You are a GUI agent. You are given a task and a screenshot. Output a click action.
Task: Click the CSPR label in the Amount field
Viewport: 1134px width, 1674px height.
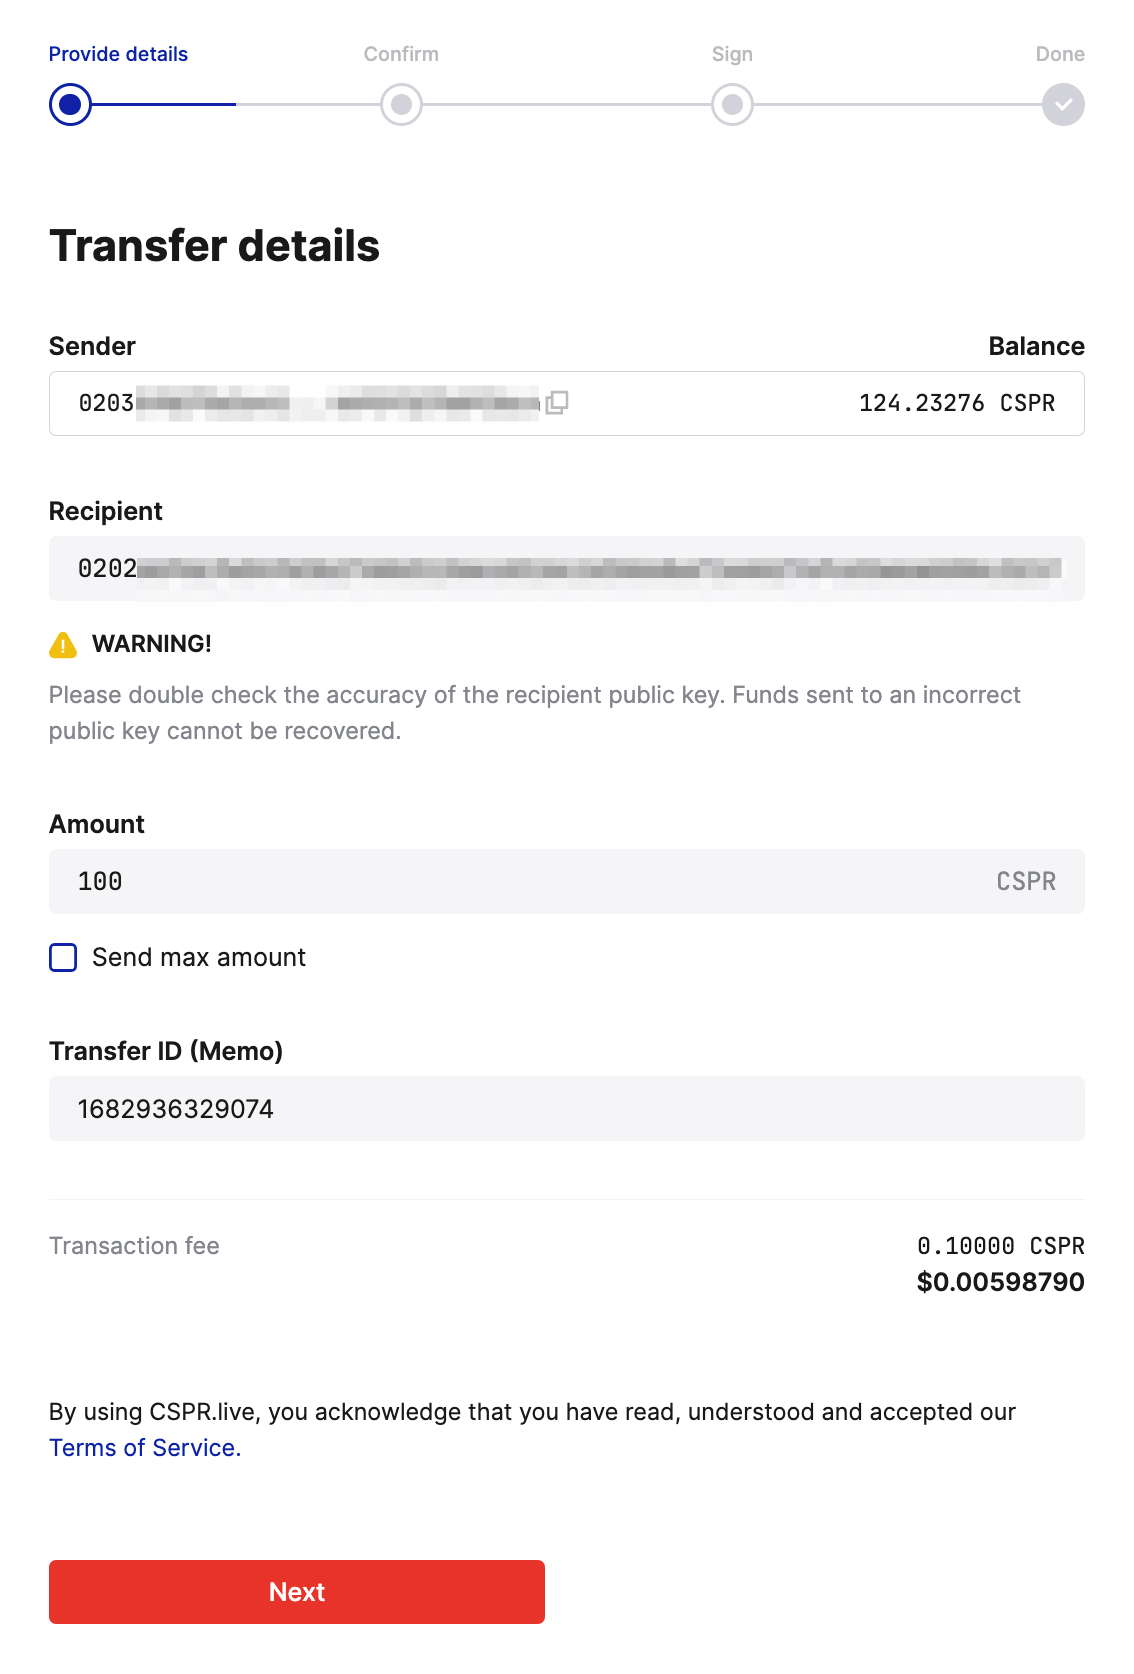click(1025, 881)
